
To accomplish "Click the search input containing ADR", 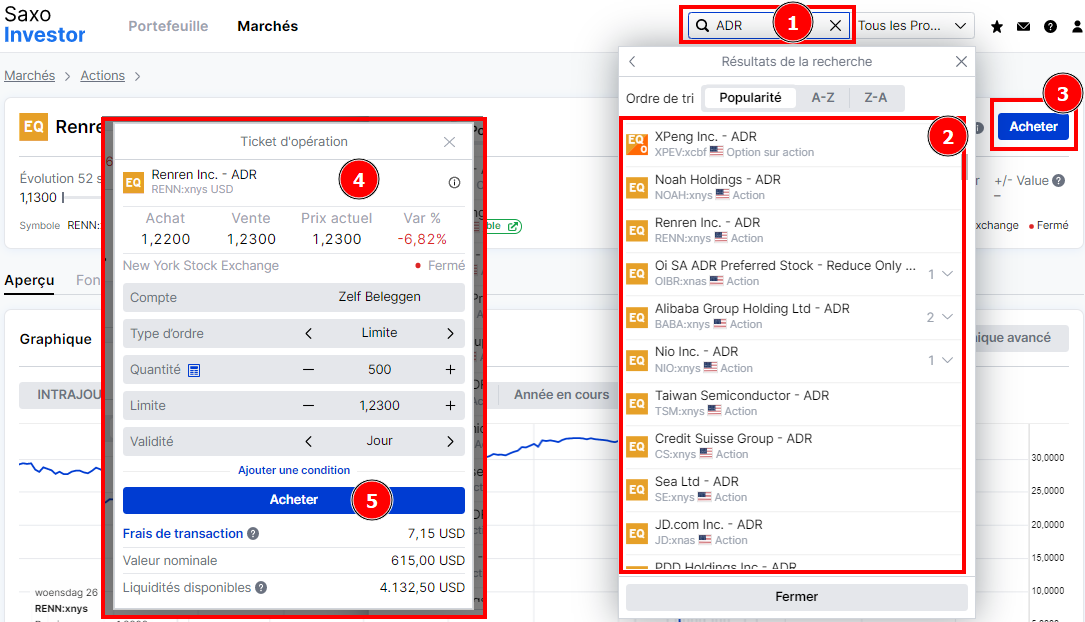I will (768, 26).
